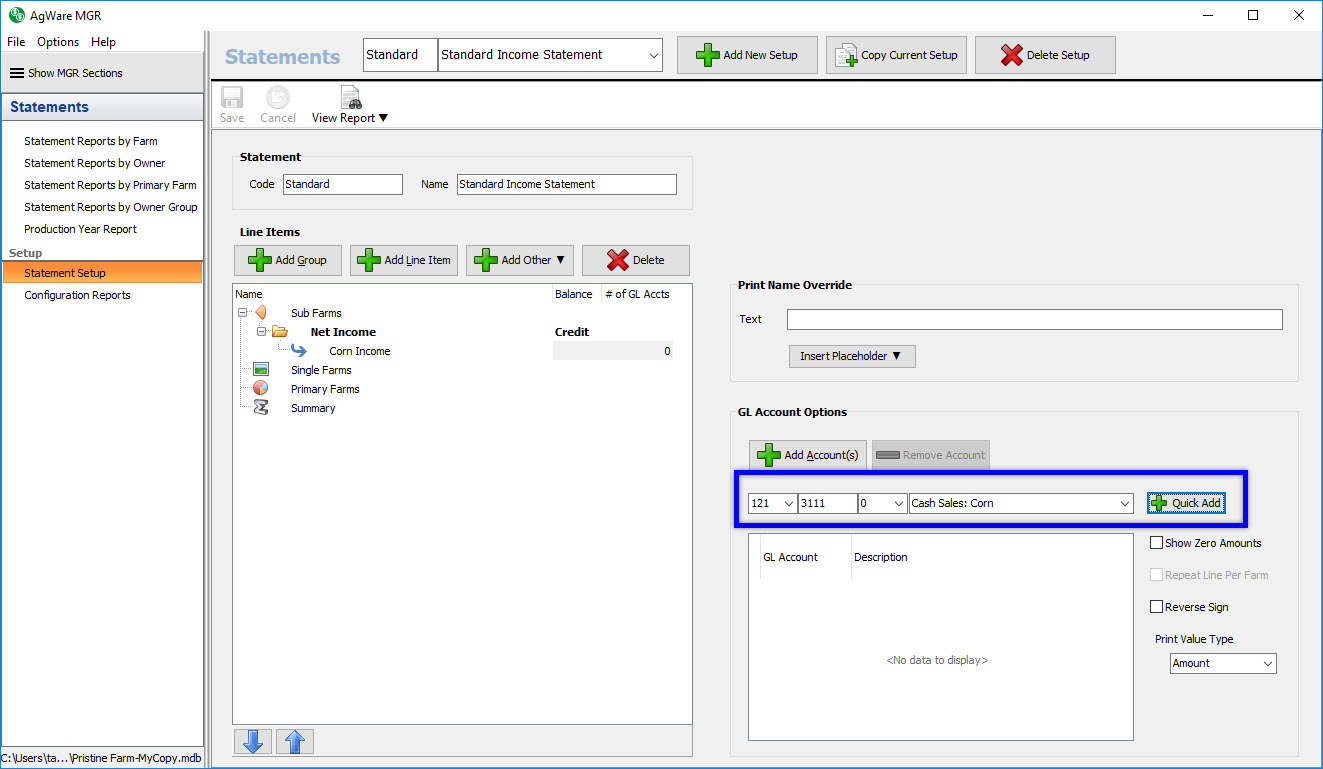The image size is (1323, 769).
Task: Click the Quick Add button
Action: [1186, 503]
